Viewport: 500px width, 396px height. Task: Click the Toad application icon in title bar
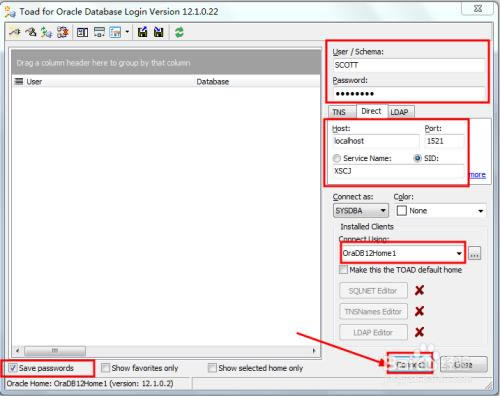pos(10,12)
